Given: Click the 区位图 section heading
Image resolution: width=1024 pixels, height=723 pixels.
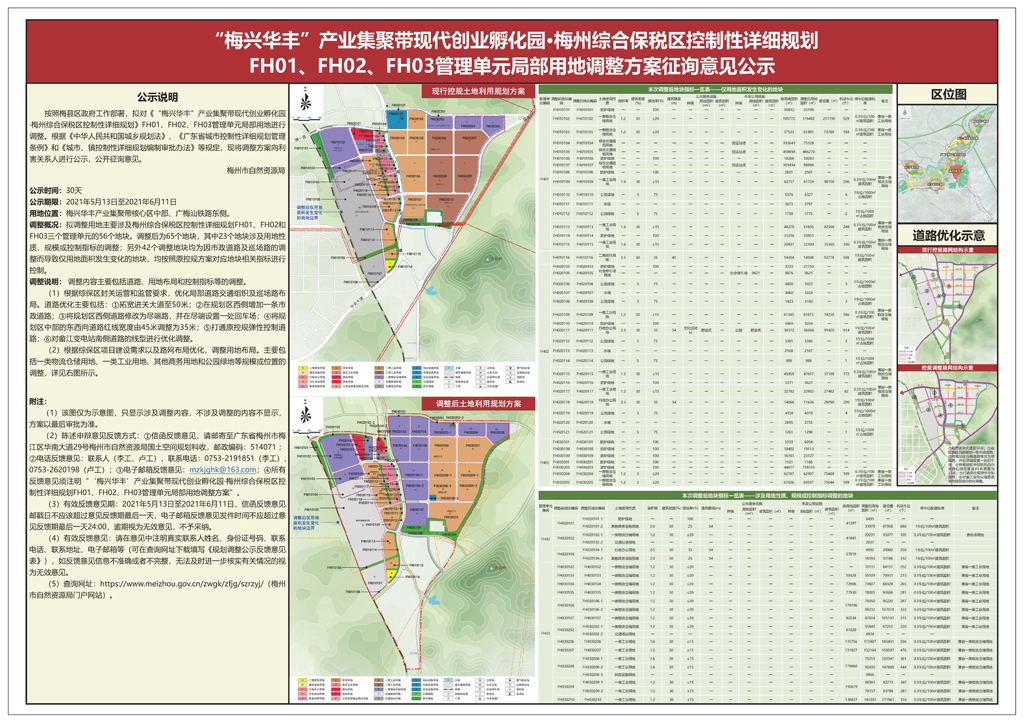Looking at the screenshot, I should click(948, 93).
